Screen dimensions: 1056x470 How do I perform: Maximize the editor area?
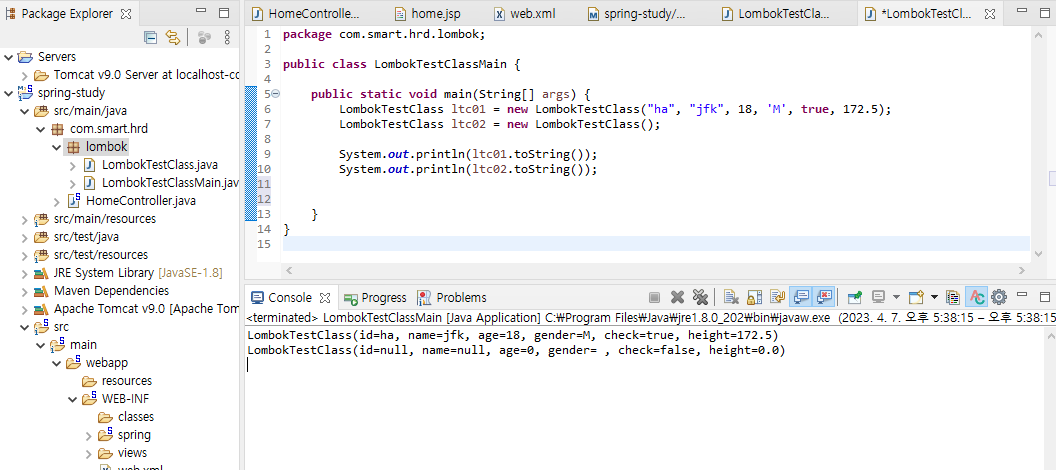click(1045, 12)
